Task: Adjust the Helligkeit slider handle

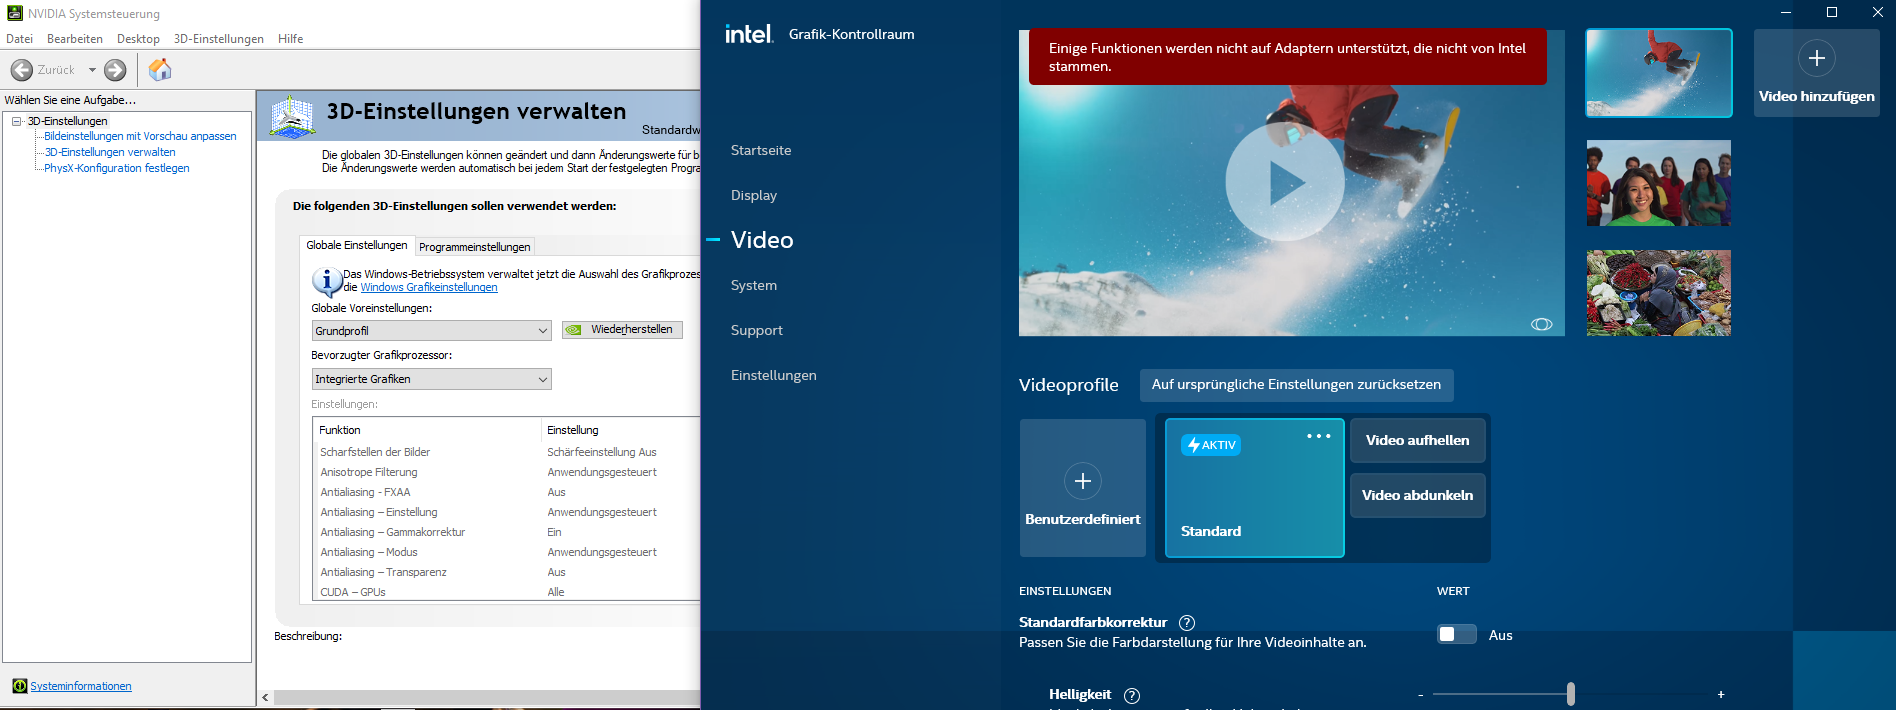Action: tap(1571, 694)
